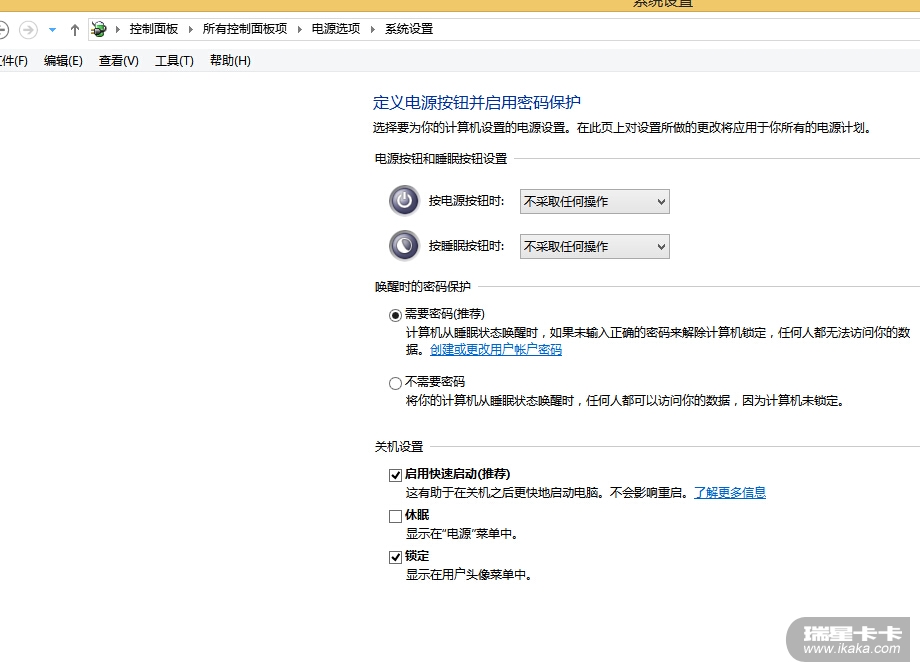Expand the arrow after 所有控制面板项 breadcrumb
920x669 pixels.
300,29
